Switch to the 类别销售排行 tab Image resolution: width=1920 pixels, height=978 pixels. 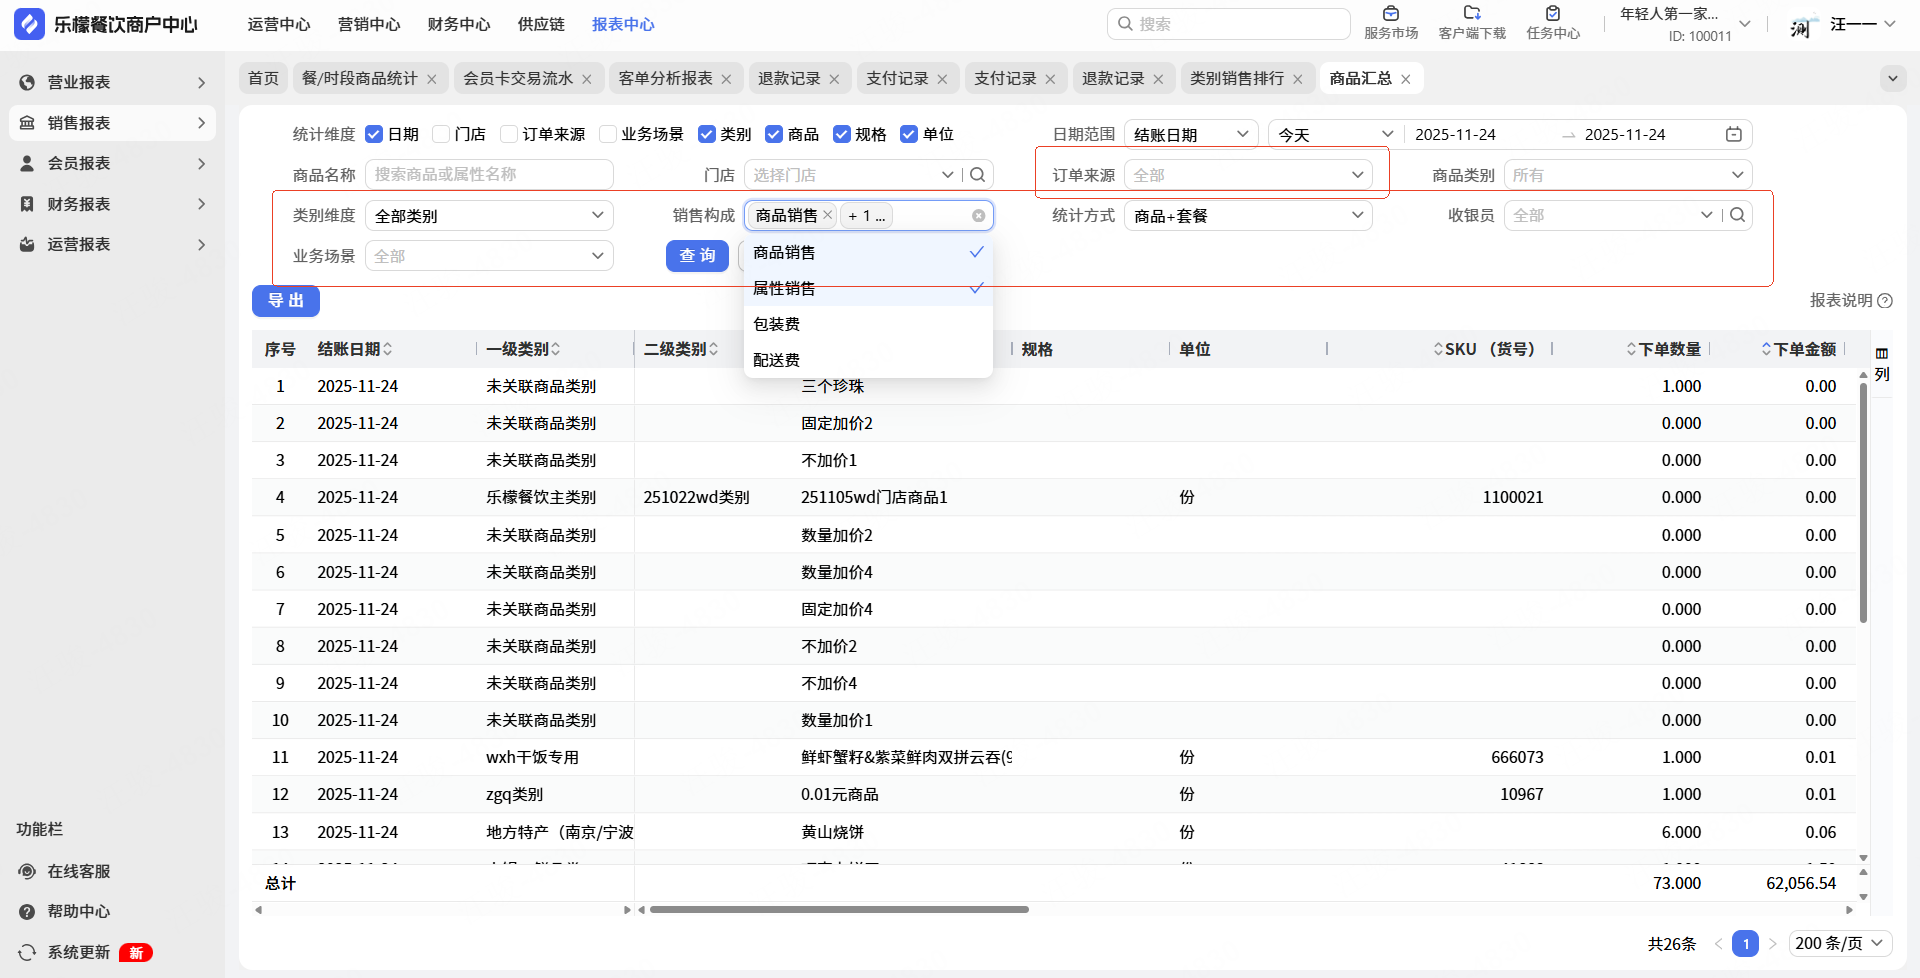tap(1236, 79)
